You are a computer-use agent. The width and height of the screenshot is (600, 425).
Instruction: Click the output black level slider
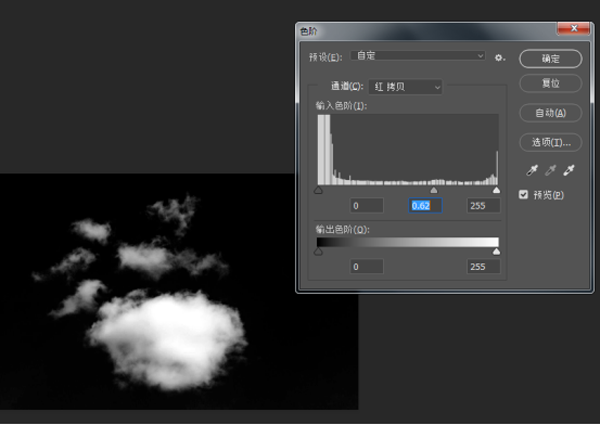[318, 251]
